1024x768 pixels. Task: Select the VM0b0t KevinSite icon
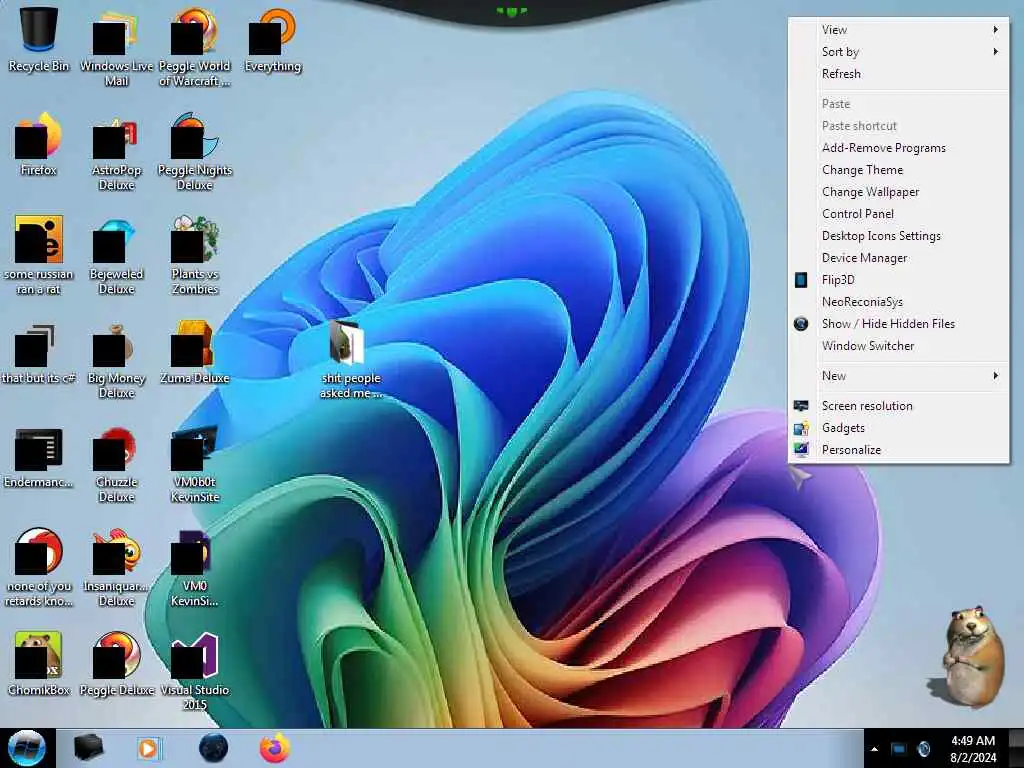(195, 464)
